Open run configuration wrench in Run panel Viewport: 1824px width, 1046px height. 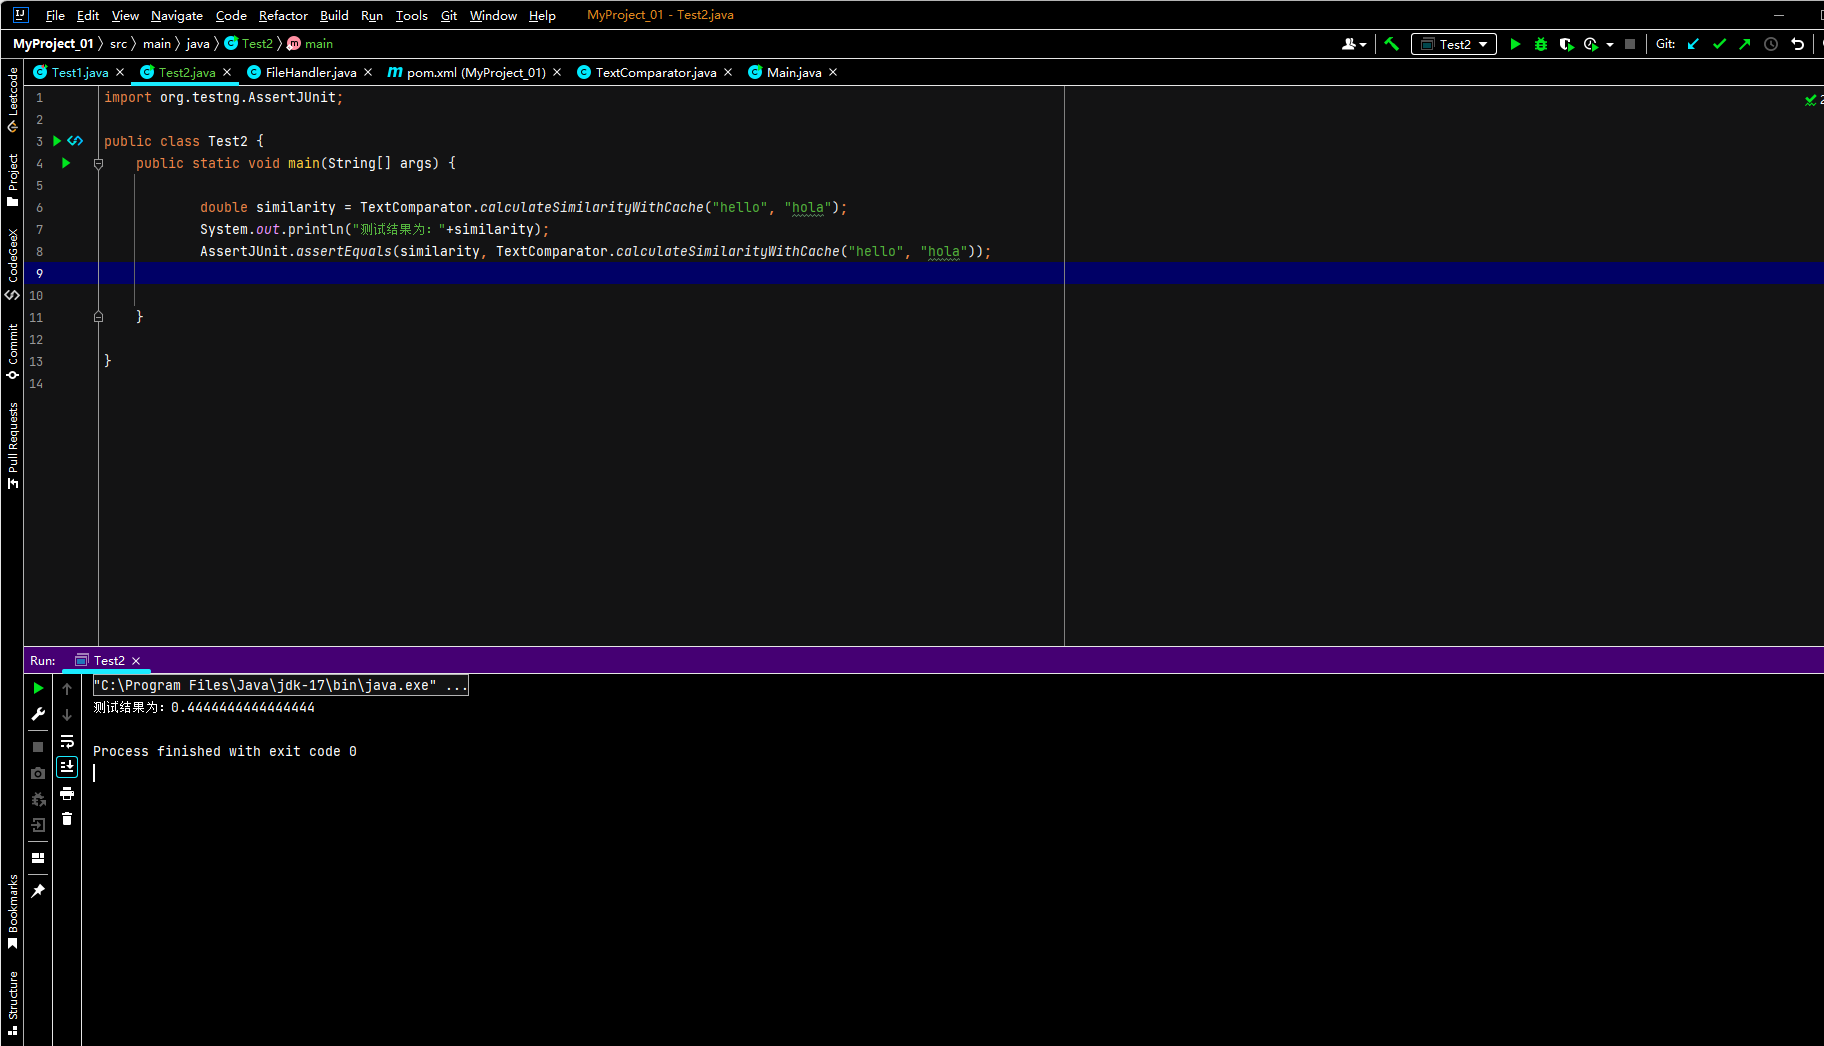38,714
